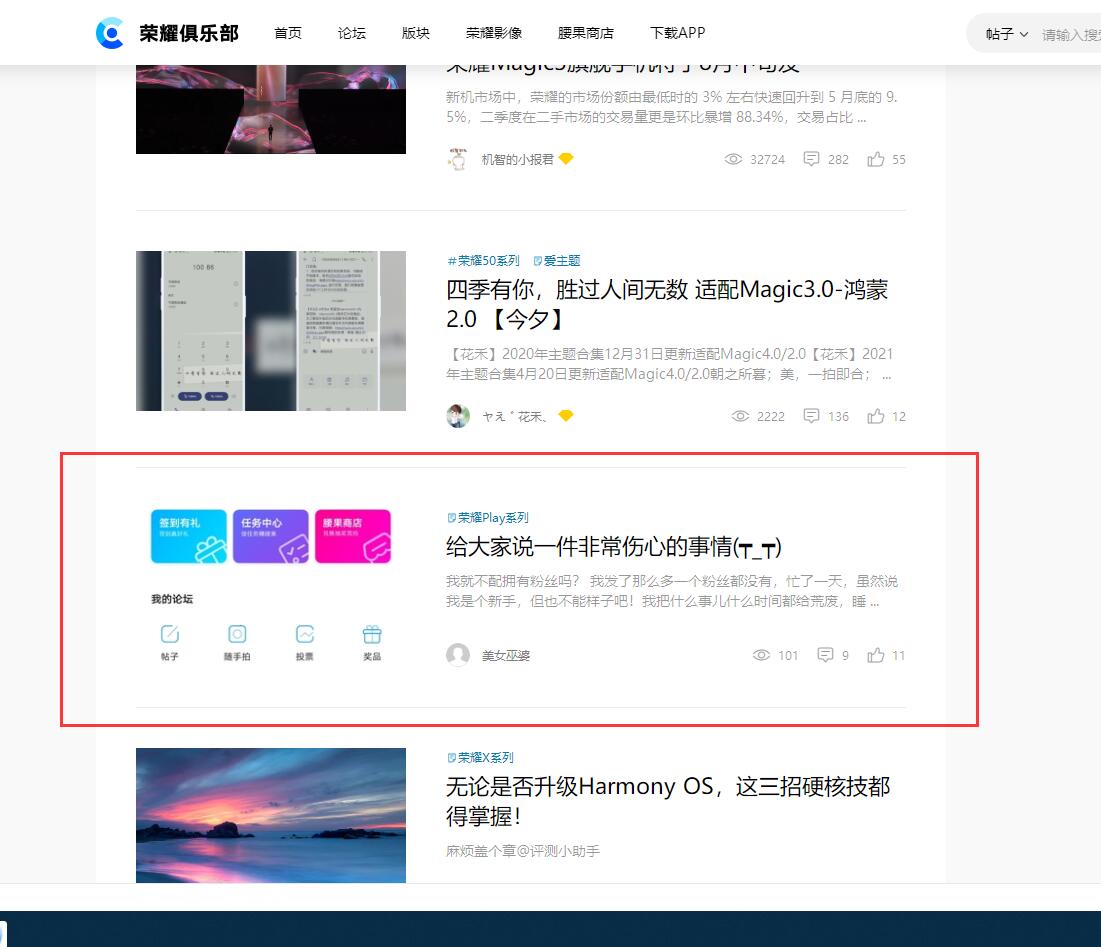Open 荣耀影像 in navigation bar
The height and width of the screenshot is (947, 1101).
point(494,33)
